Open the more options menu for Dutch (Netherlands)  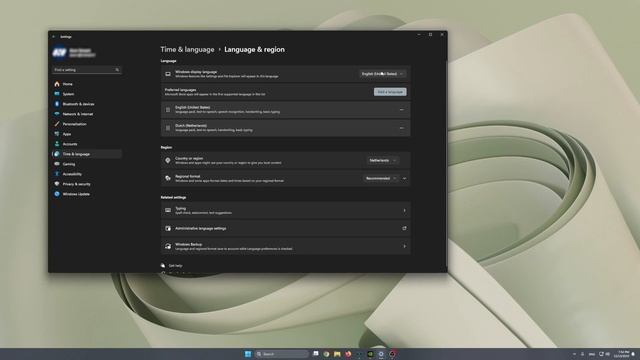pos(402,128)
